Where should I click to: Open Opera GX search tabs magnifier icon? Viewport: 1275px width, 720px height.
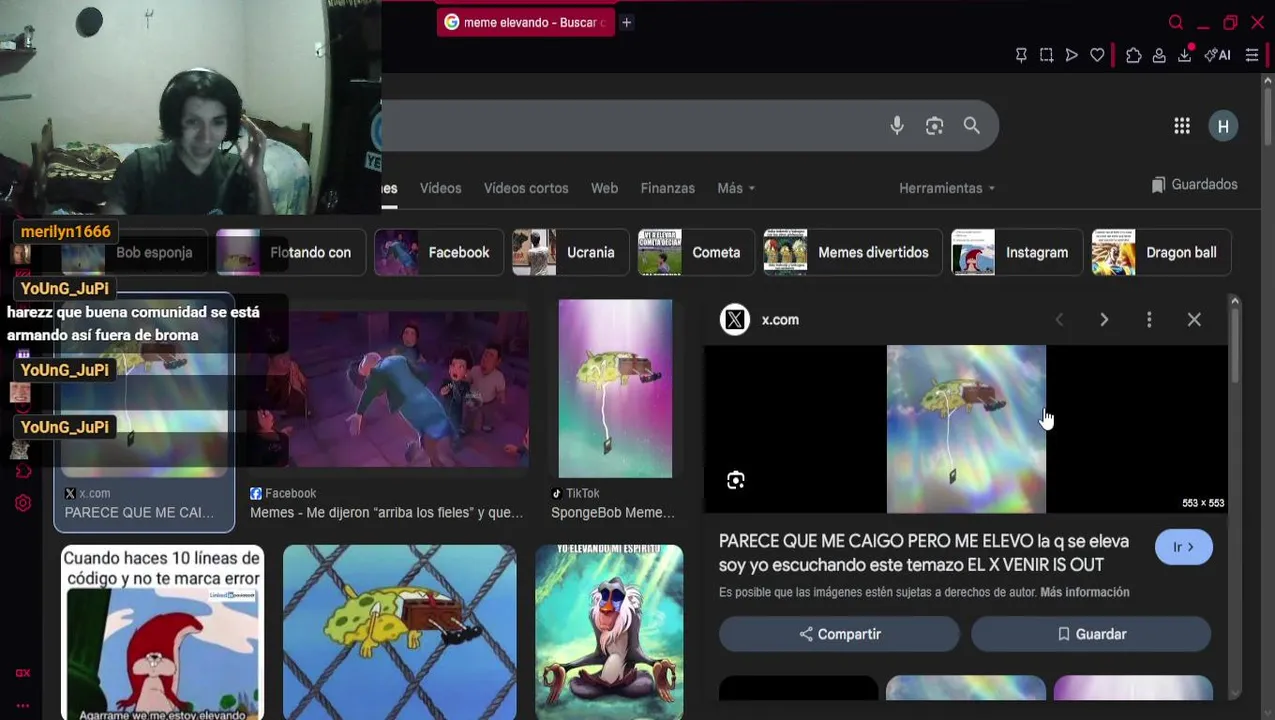coord(1176,22)
